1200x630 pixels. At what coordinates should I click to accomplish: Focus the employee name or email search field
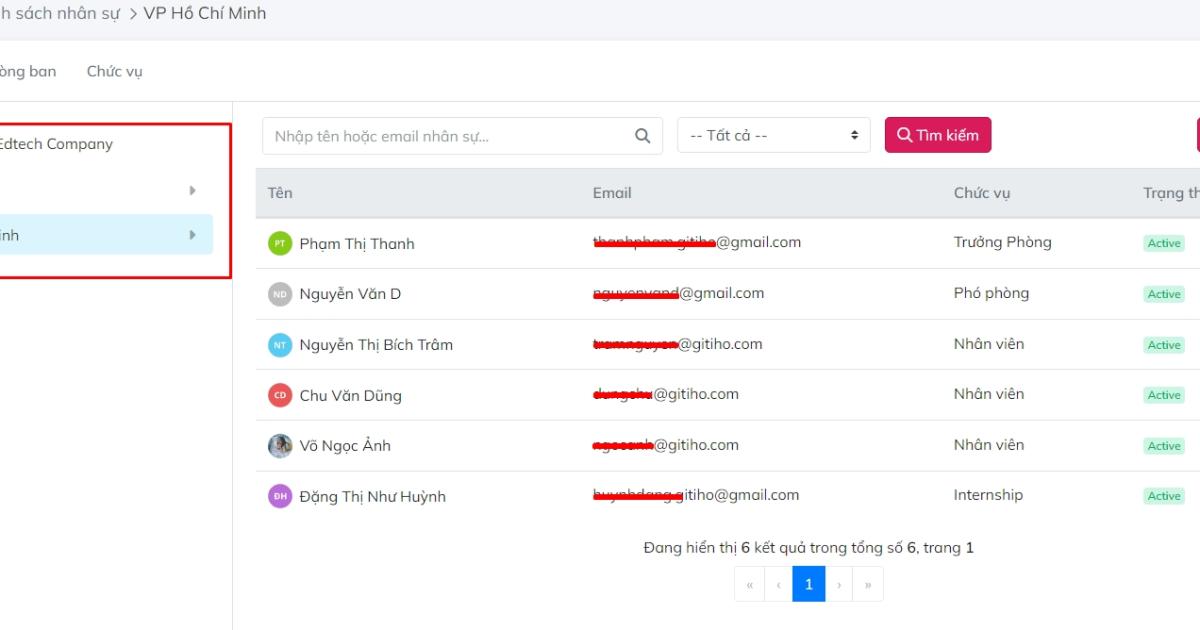coord(450,136)
